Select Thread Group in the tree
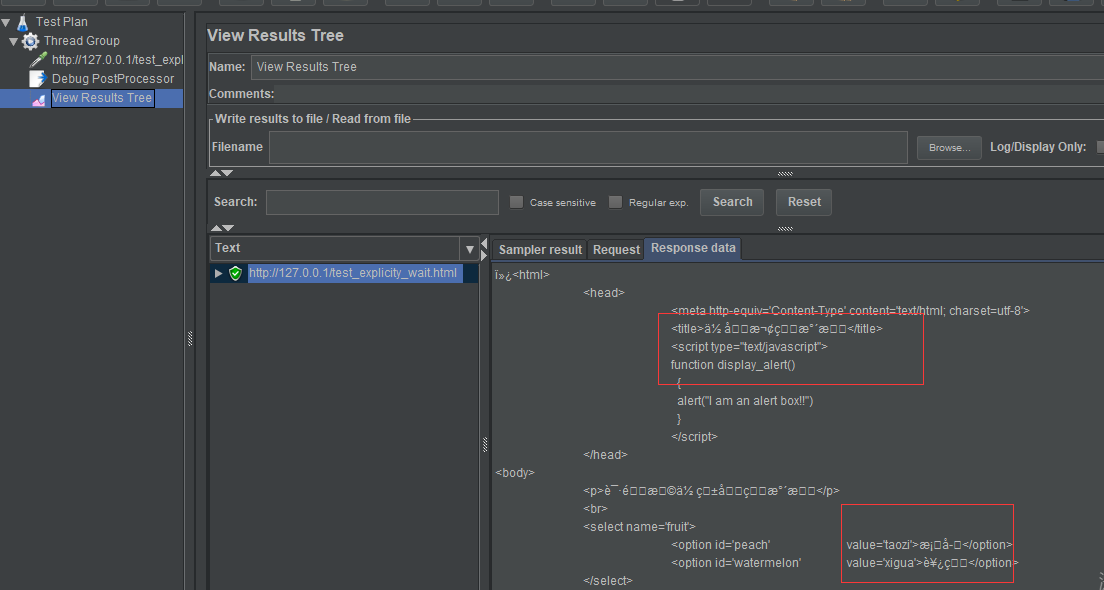1104x590 pixels. click(82, 41)
